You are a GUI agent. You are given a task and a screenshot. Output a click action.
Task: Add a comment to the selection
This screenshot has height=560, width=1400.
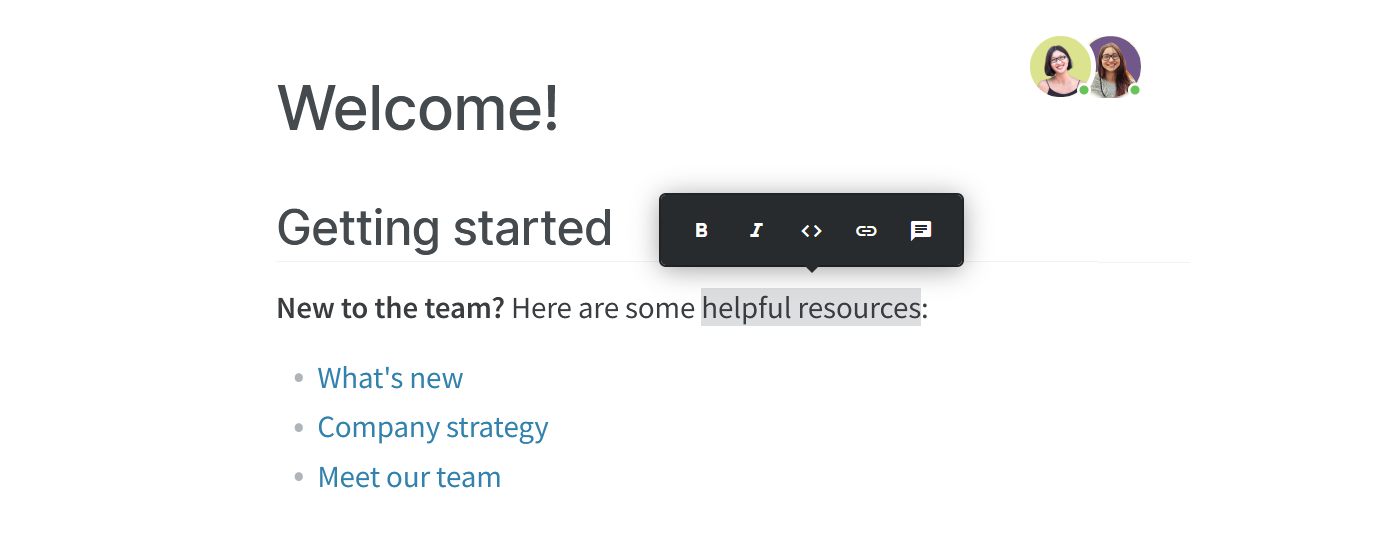pos(921,231)
